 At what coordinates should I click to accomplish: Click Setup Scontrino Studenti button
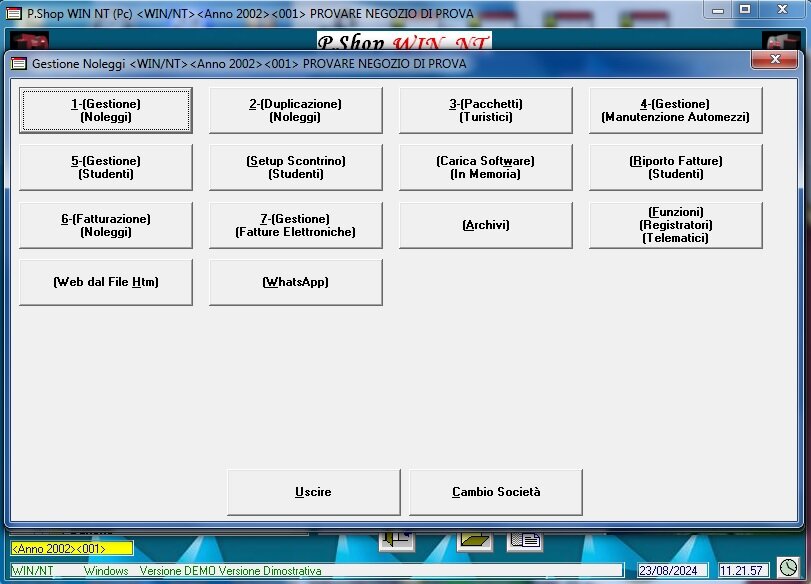tap(295, 167)
